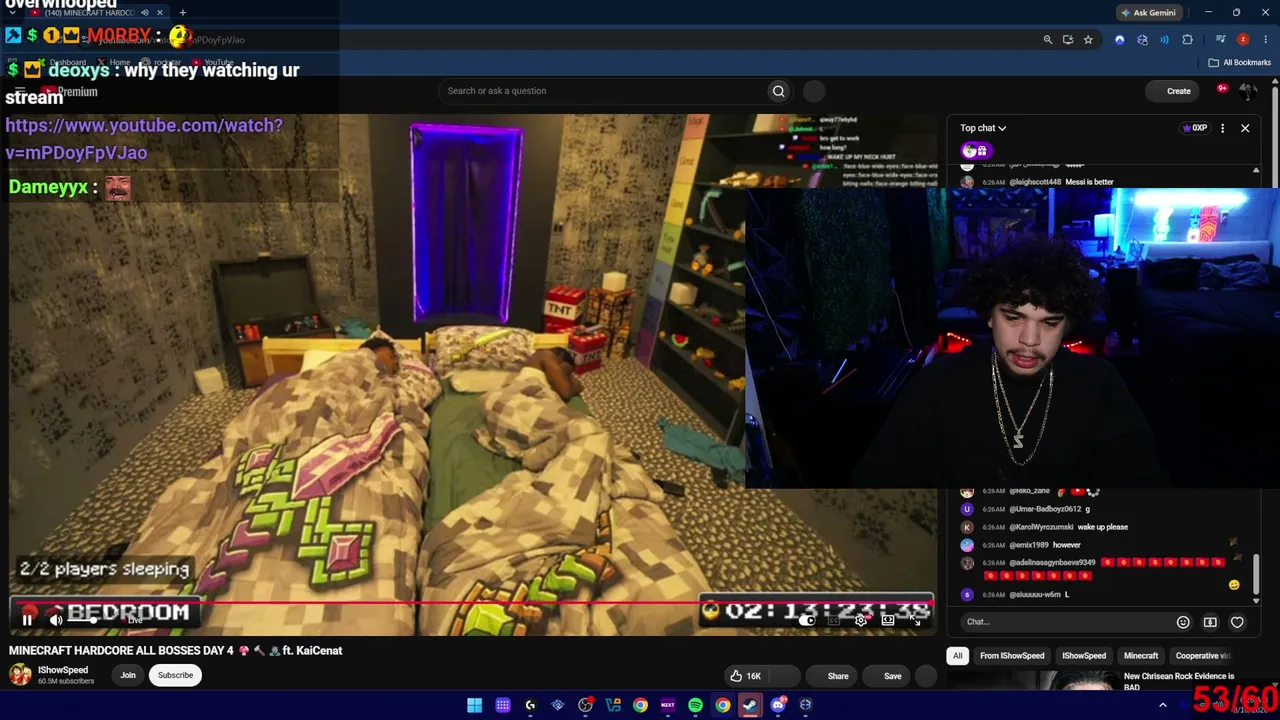Mute the tab using its audio icon
The width and height of the screenshot is (1280, 720).
coord(144,13)
